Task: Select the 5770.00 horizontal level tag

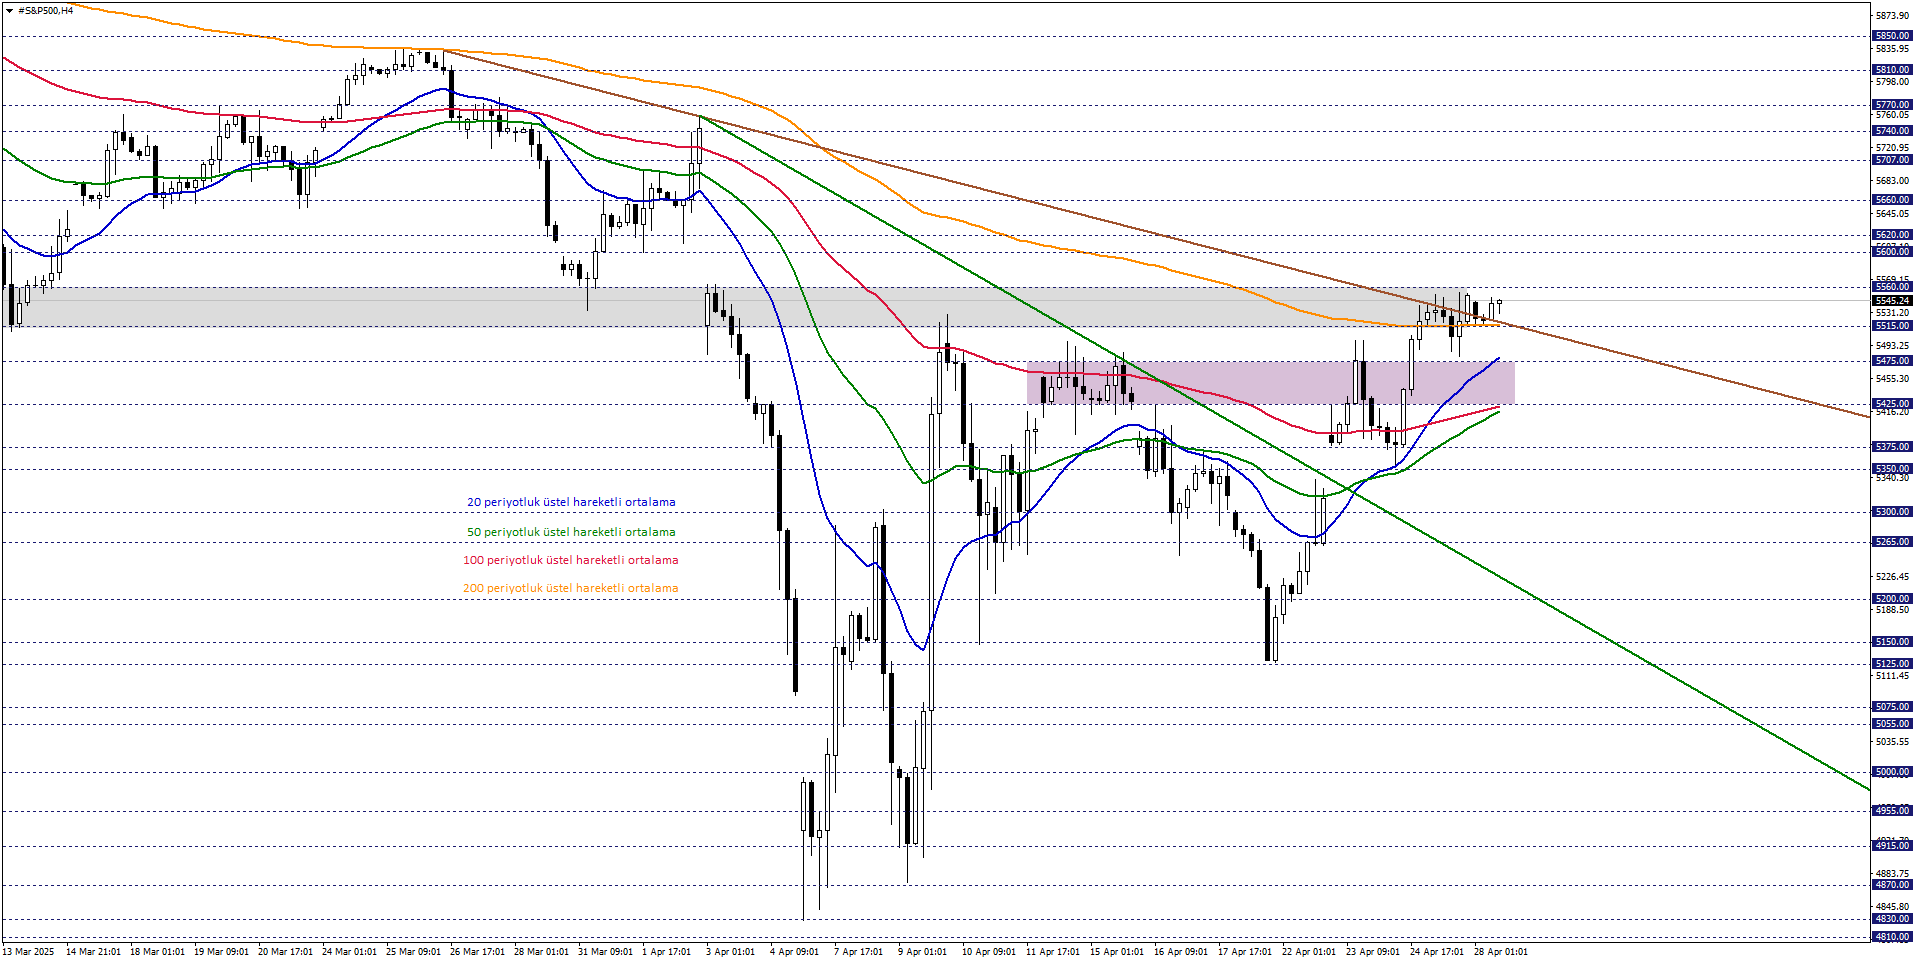Action: pos(1892,105)
